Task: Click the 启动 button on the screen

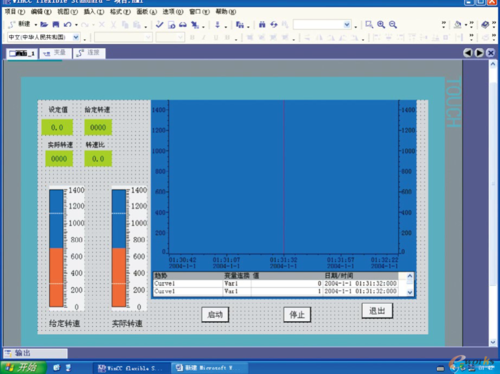Action: [215, 315]
